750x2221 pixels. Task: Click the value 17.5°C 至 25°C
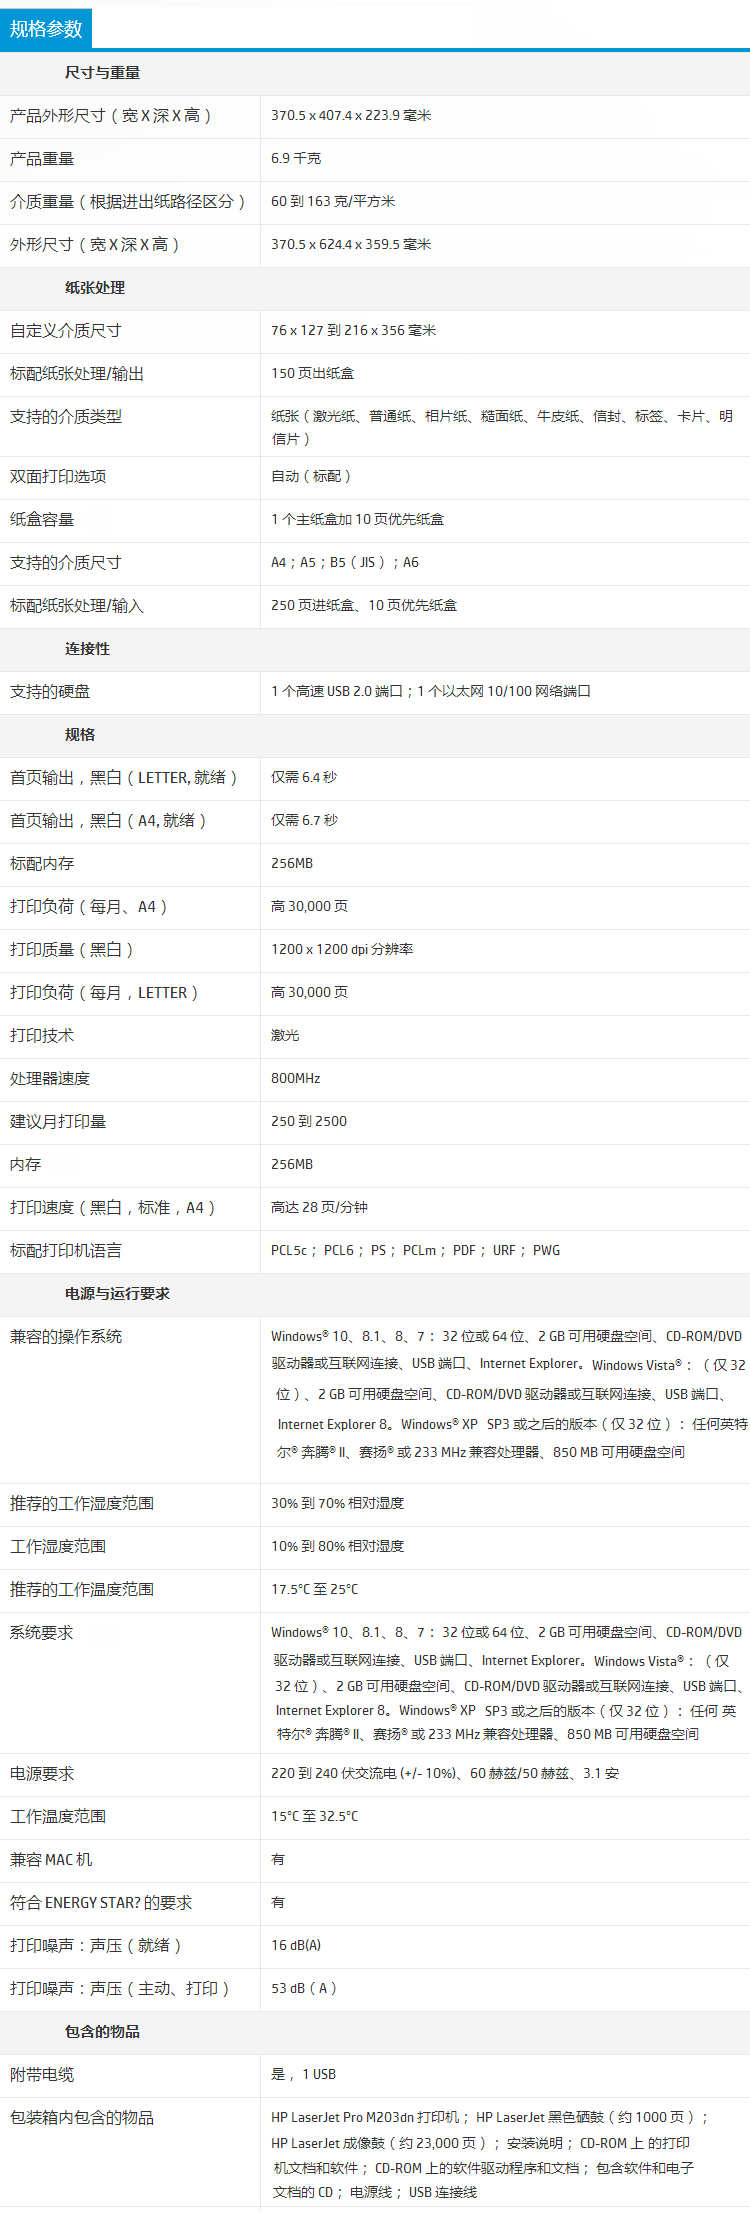(315, 1590)
